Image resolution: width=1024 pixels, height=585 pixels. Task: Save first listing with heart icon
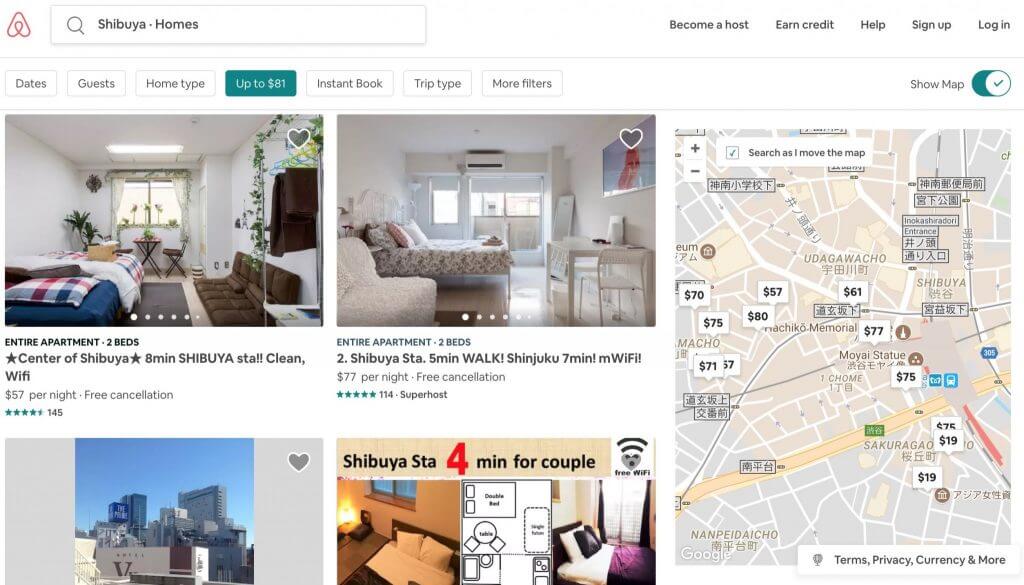[298, 138]
